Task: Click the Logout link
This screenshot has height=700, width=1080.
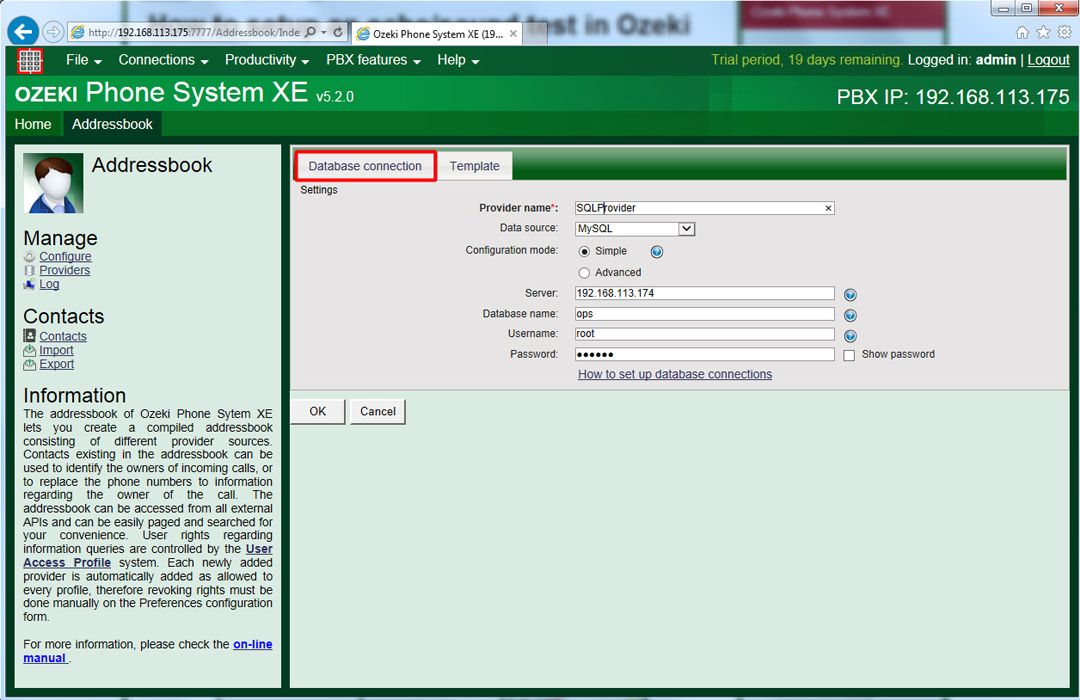Action: point(1048,60)
